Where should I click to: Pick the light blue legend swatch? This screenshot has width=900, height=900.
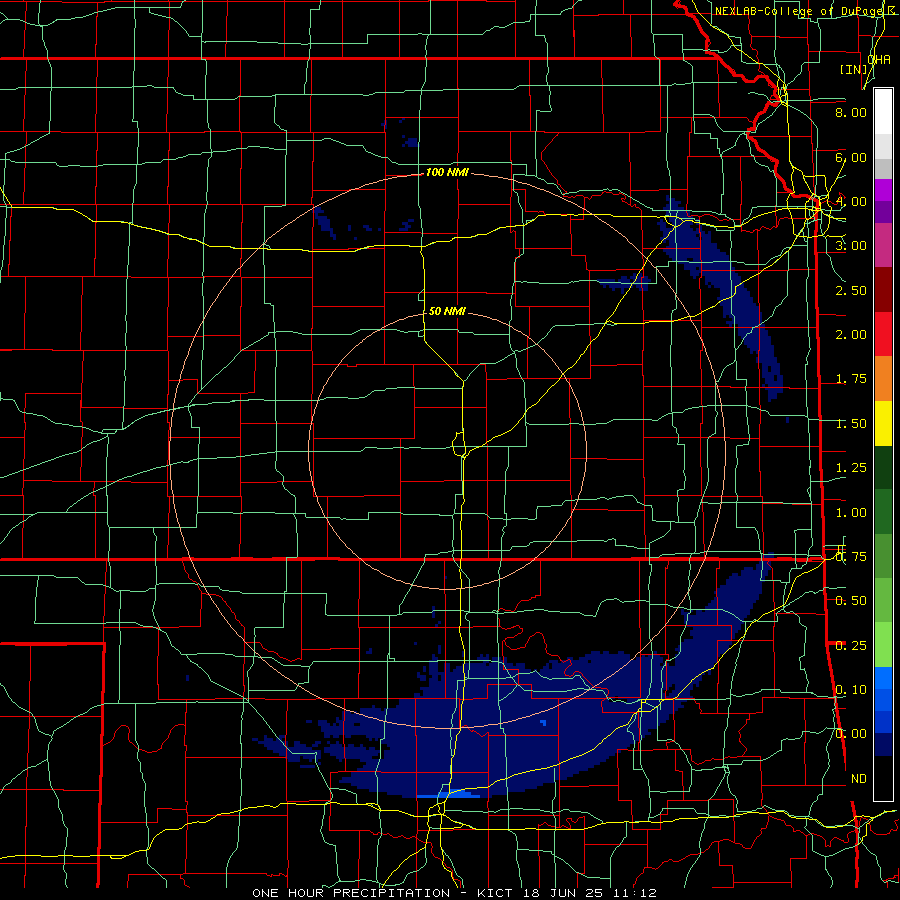pyautogui.click(x=883, y=678)
